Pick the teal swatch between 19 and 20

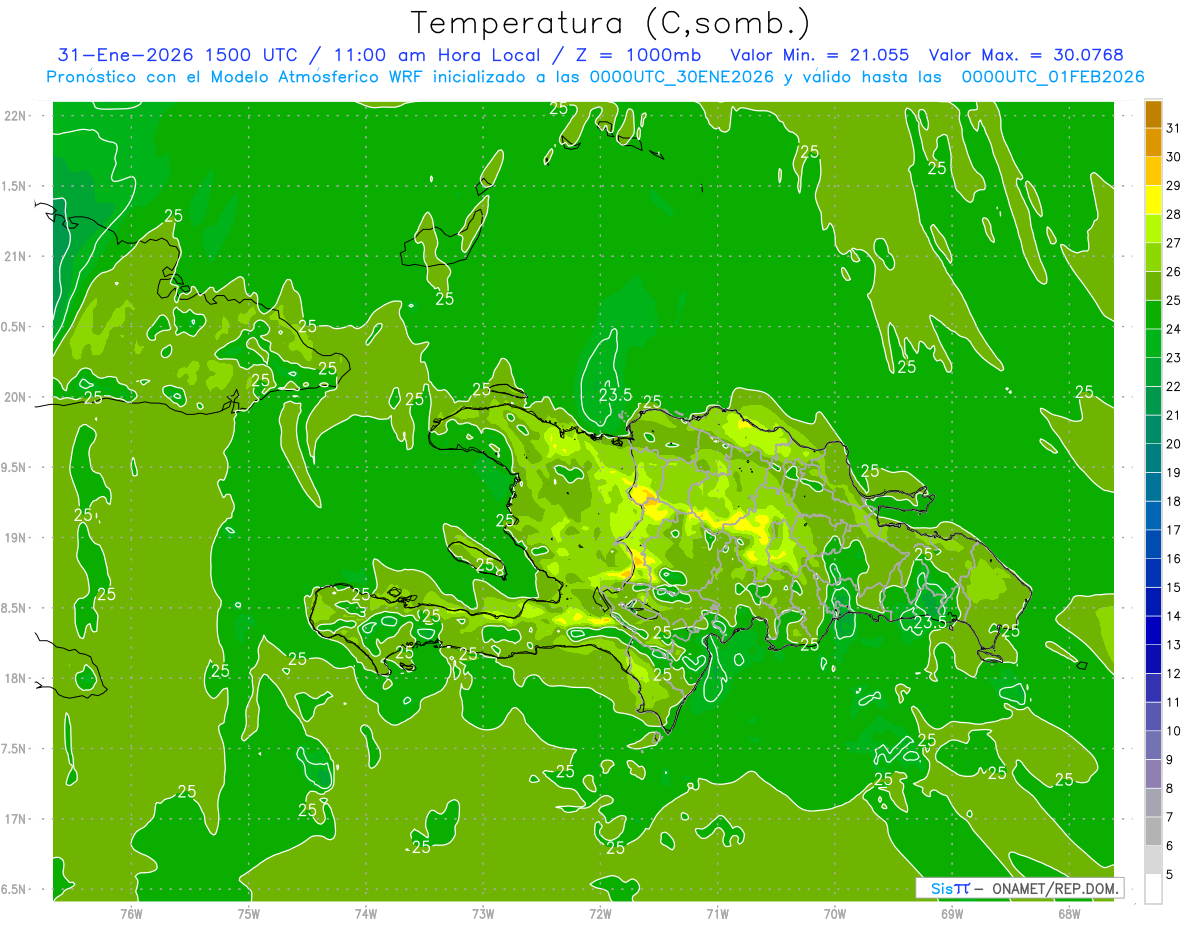pos(1153,459)
